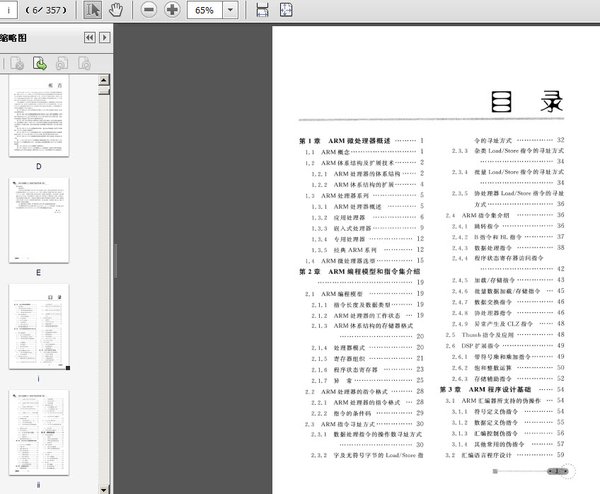Click contents entry 2.3 ARM 指令寻址方式
Viewport: 600px width, 494px height.
pyautogui.click(x=364, y=424)
